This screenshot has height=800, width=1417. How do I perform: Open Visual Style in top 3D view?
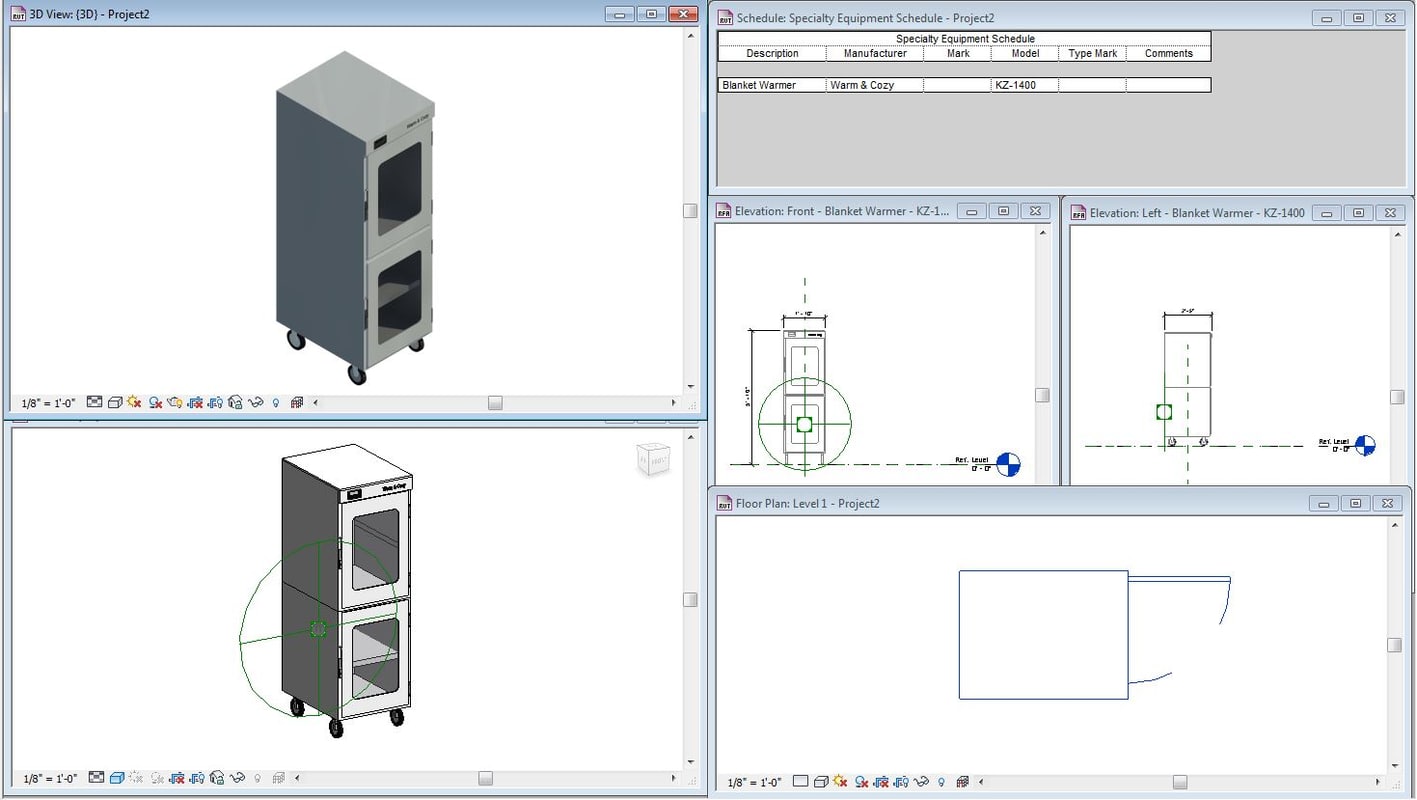click(x=115, y=402)
